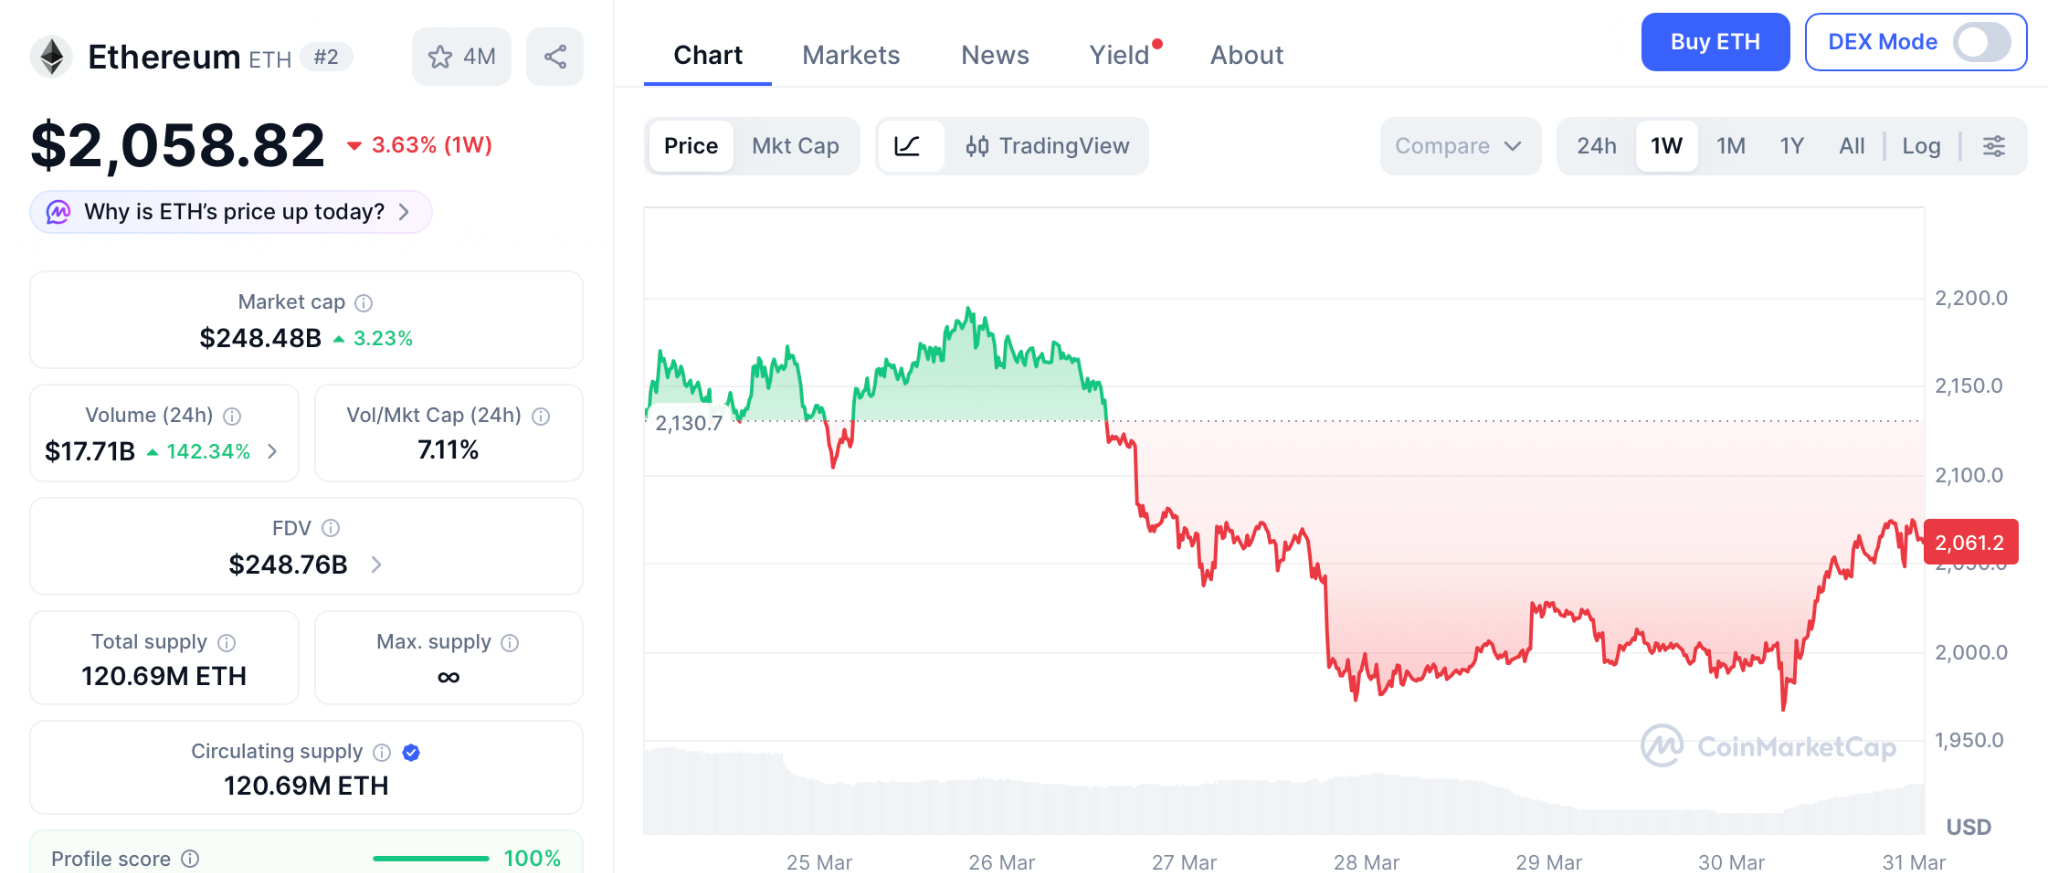
Task: Click the Ethereum logo icon
Action: (x=51, y=57)
